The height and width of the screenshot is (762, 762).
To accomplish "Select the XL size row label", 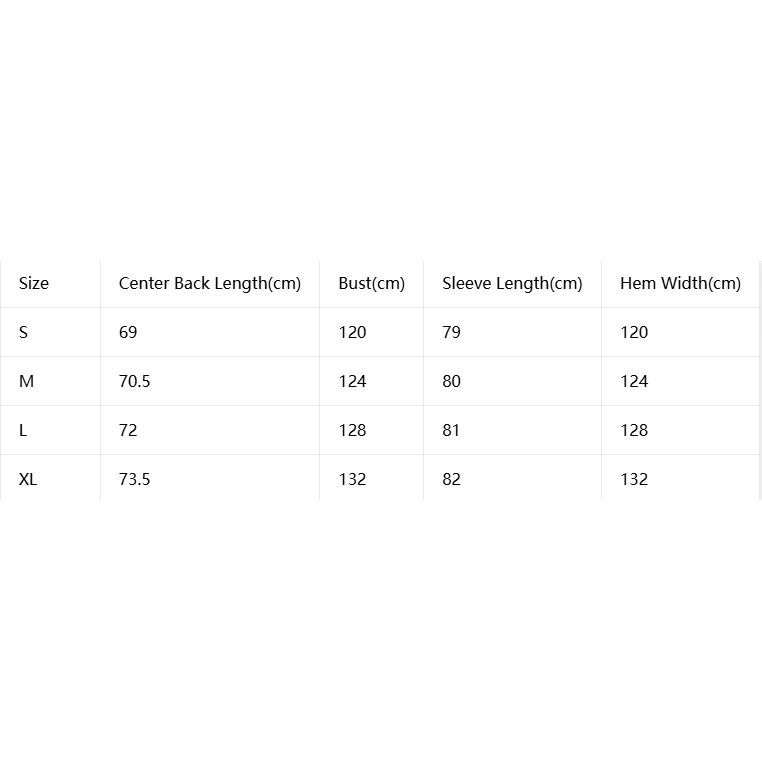I will [28, 480].
